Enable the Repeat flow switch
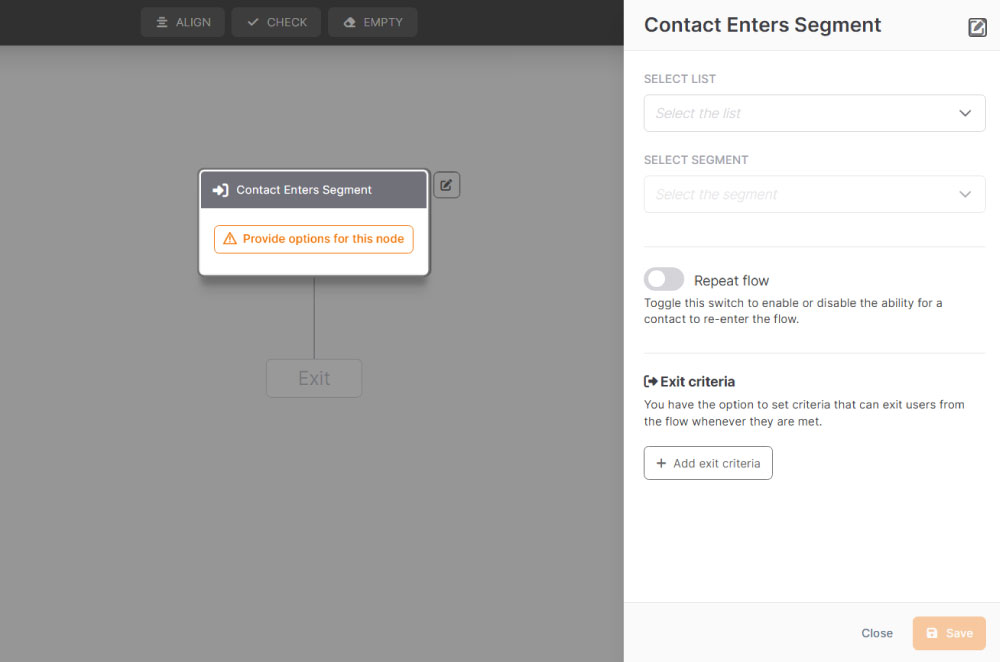Viewport: 1000px width, 662px height. (x=663, y=279)
